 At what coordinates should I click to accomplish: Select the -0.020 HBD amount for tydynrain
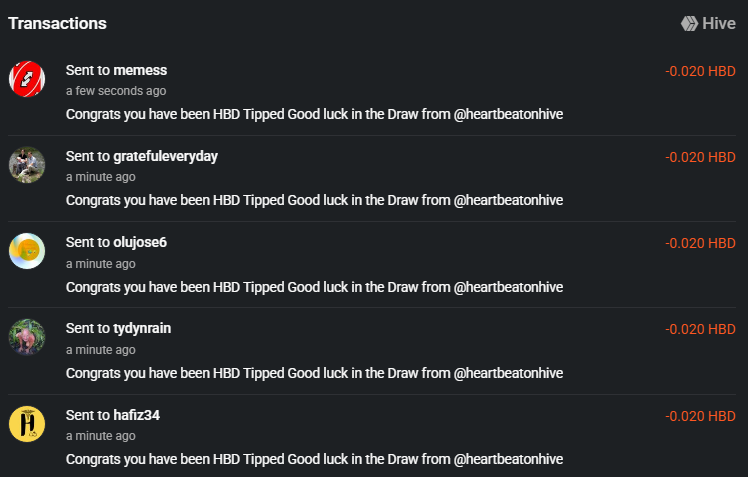pyautogui.click(x=700, y=329)
